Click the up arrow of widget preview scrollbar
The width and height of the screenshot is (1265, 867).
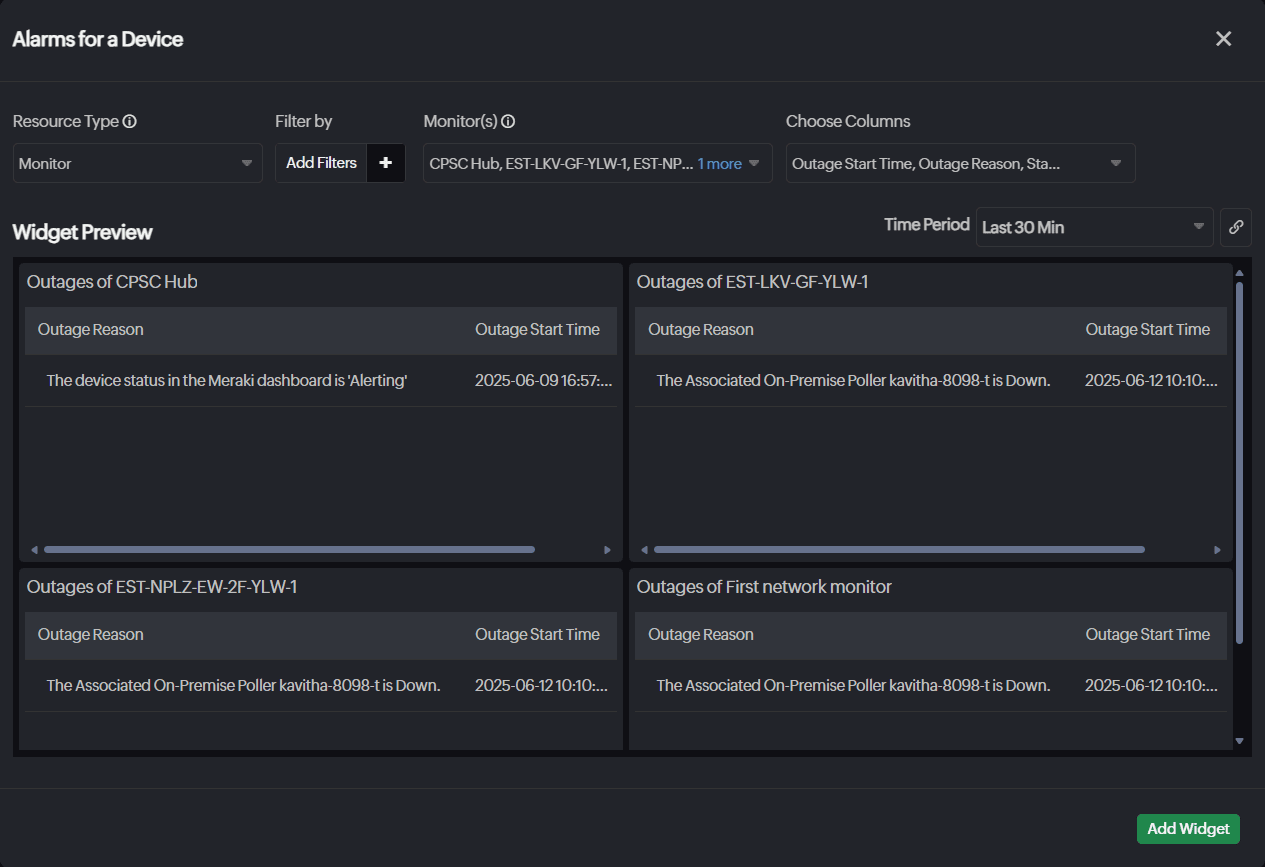(x=1240, y=273)
